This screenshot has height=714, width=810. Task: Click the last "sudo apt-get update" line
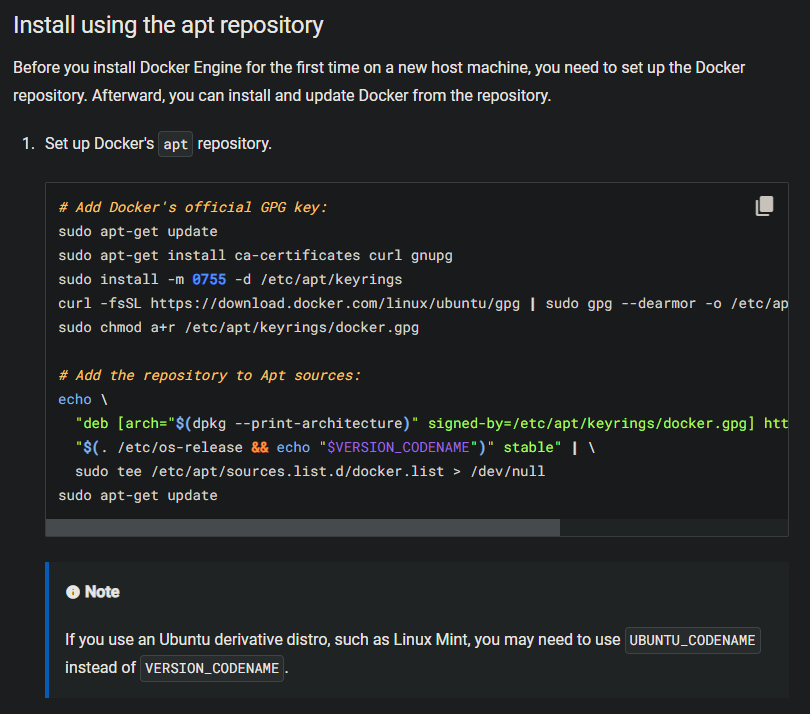[138, 495]
